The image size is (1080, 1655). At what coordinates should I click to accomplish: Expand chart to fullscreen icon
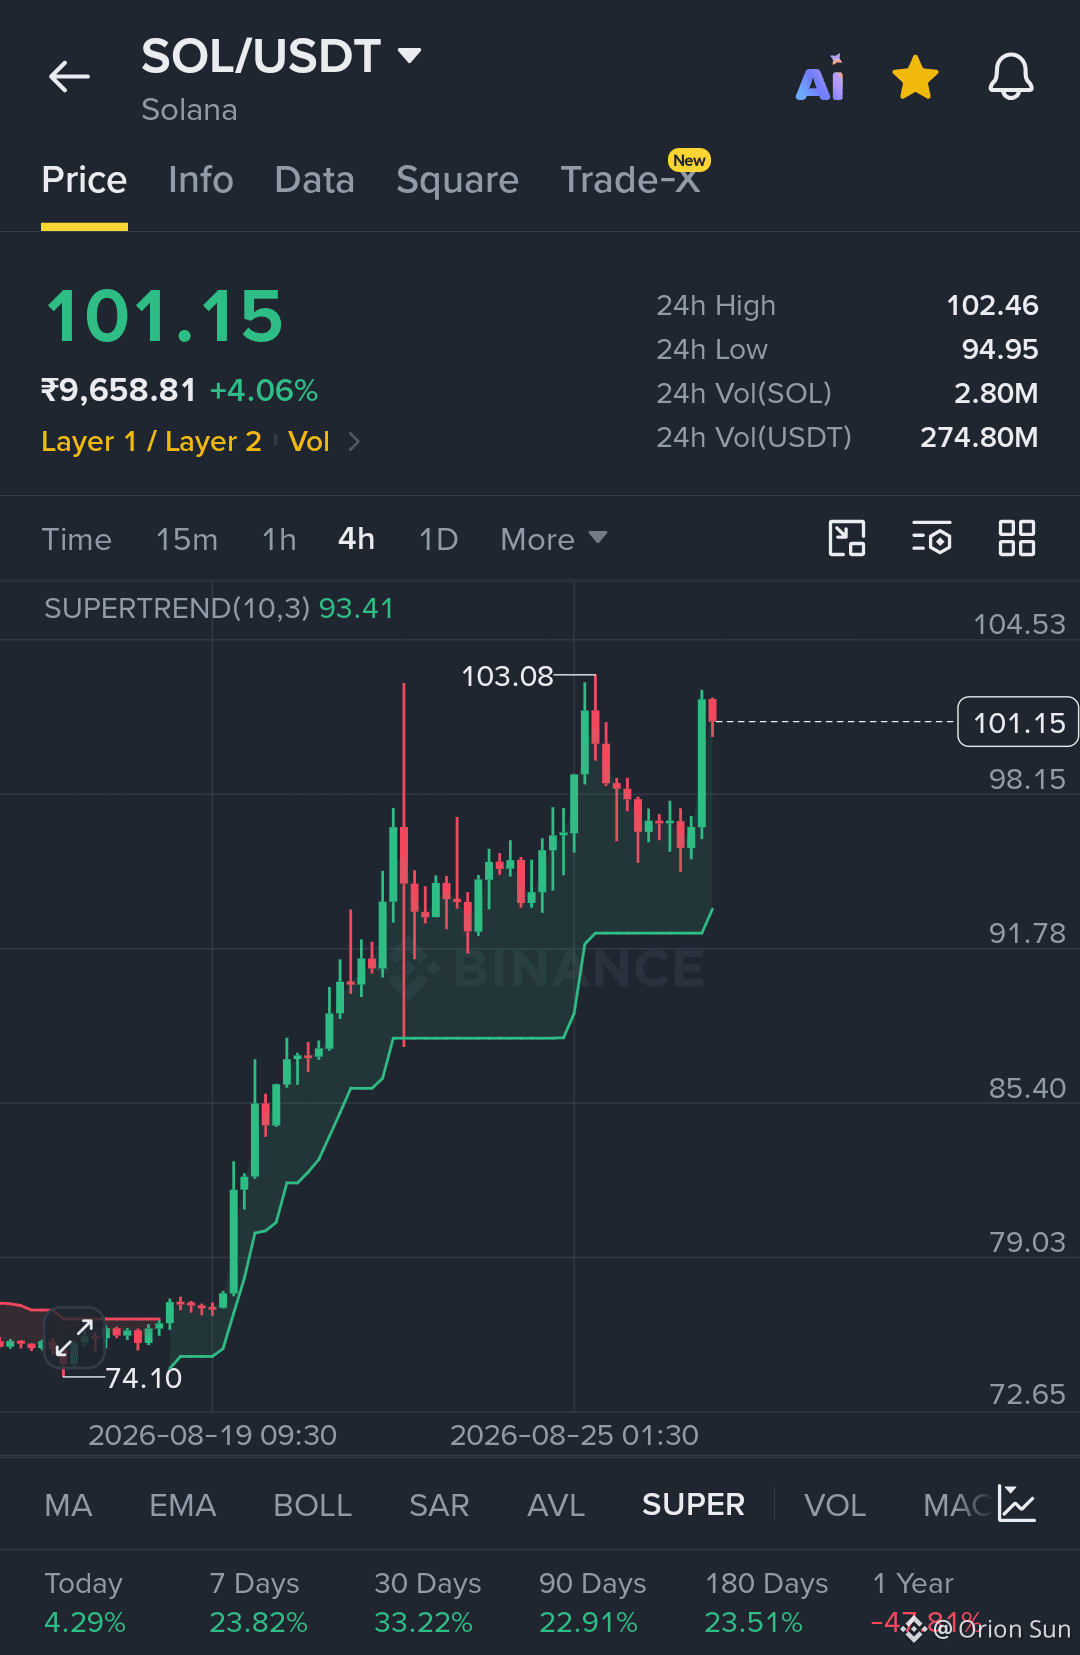pos(75,1337)
